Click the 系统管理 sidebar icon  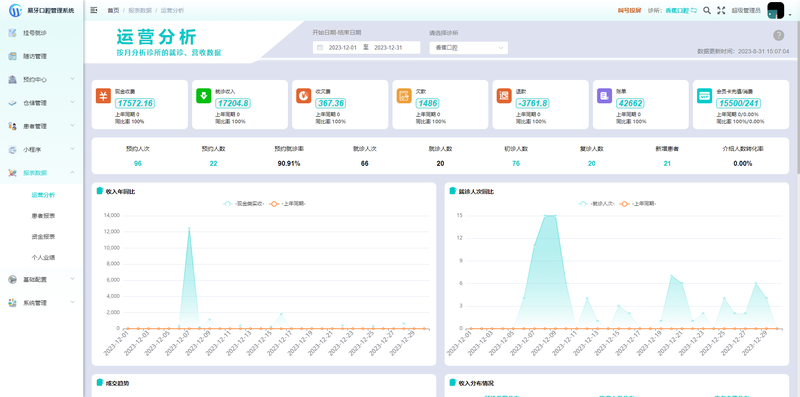pos(13,303)
